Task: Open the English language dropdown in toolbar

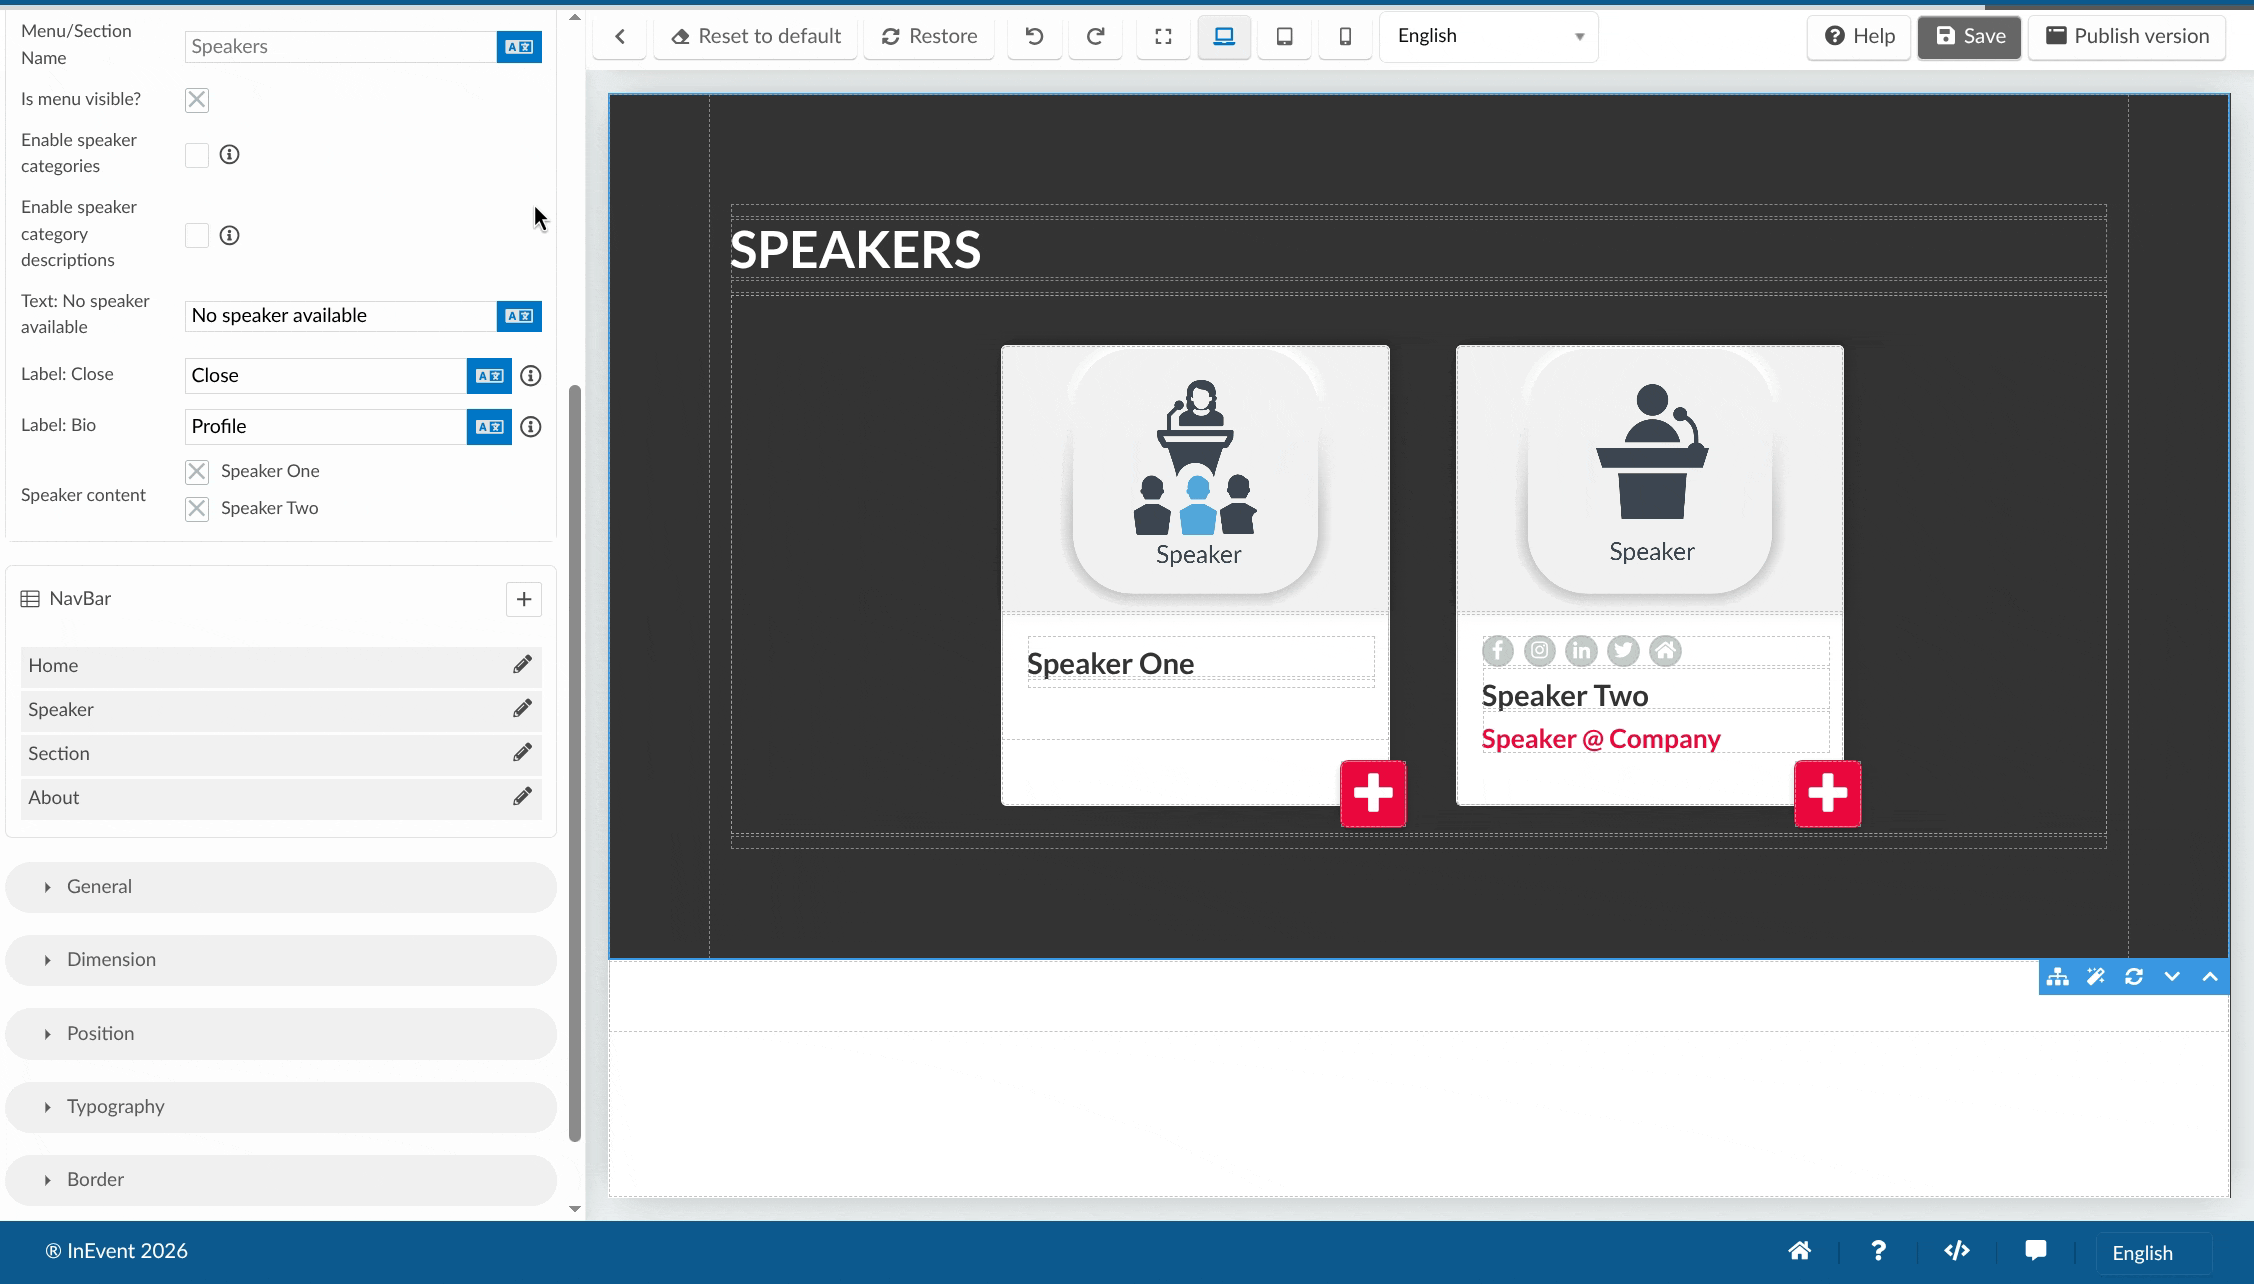Action: pos(1489,37)
